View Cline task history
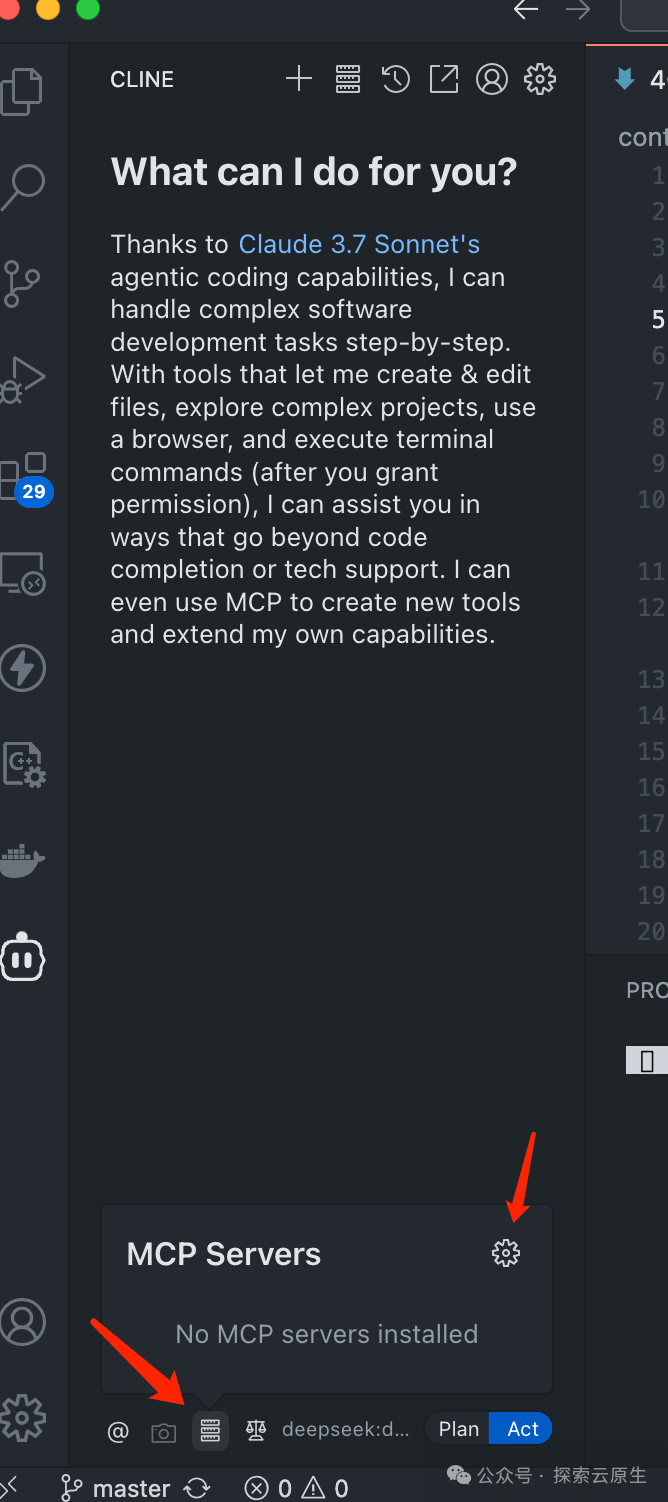668x1502 pixels. click(395, 79)
